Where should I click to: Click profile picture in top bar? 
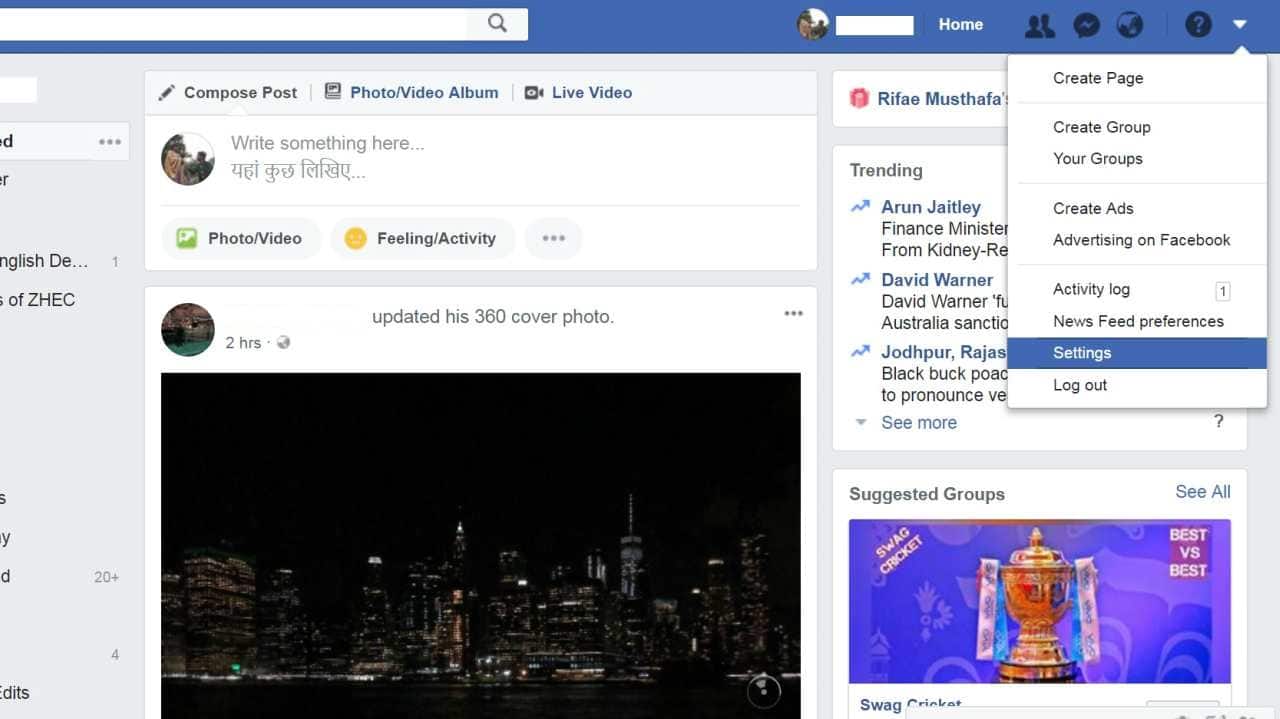pos(813,24)
